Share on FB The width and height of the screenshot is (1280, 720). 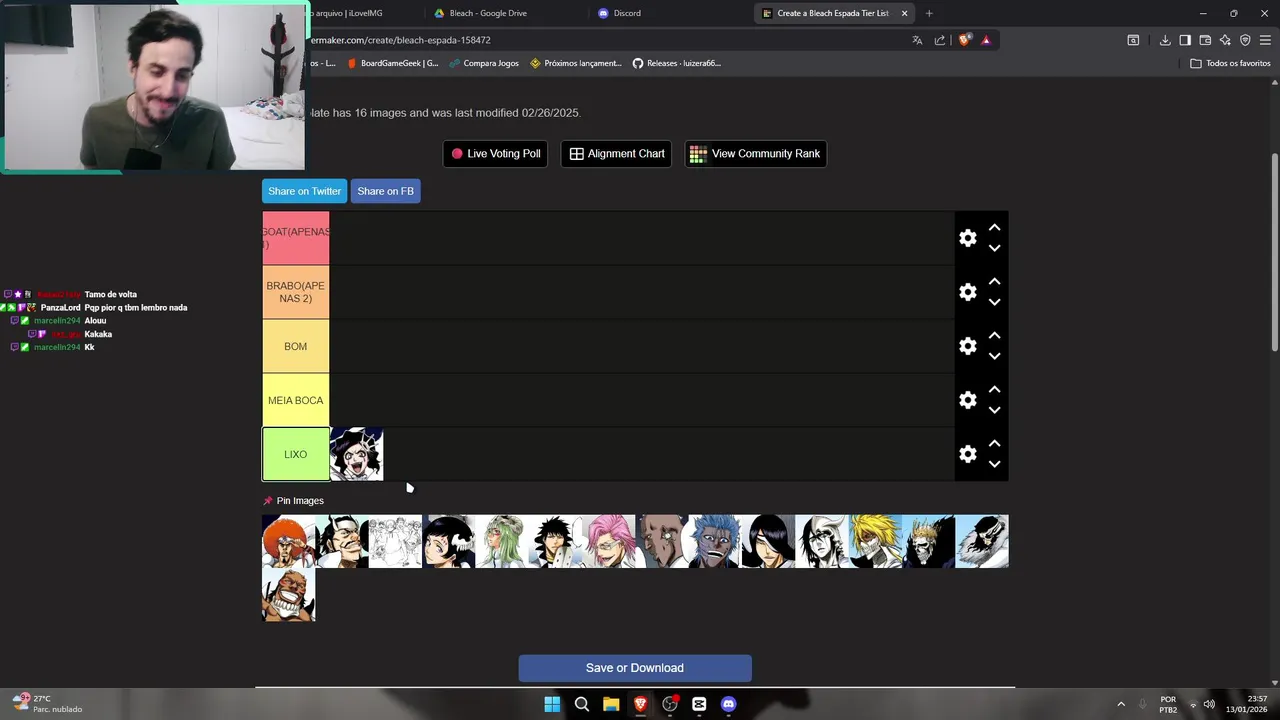pos(385,191)
